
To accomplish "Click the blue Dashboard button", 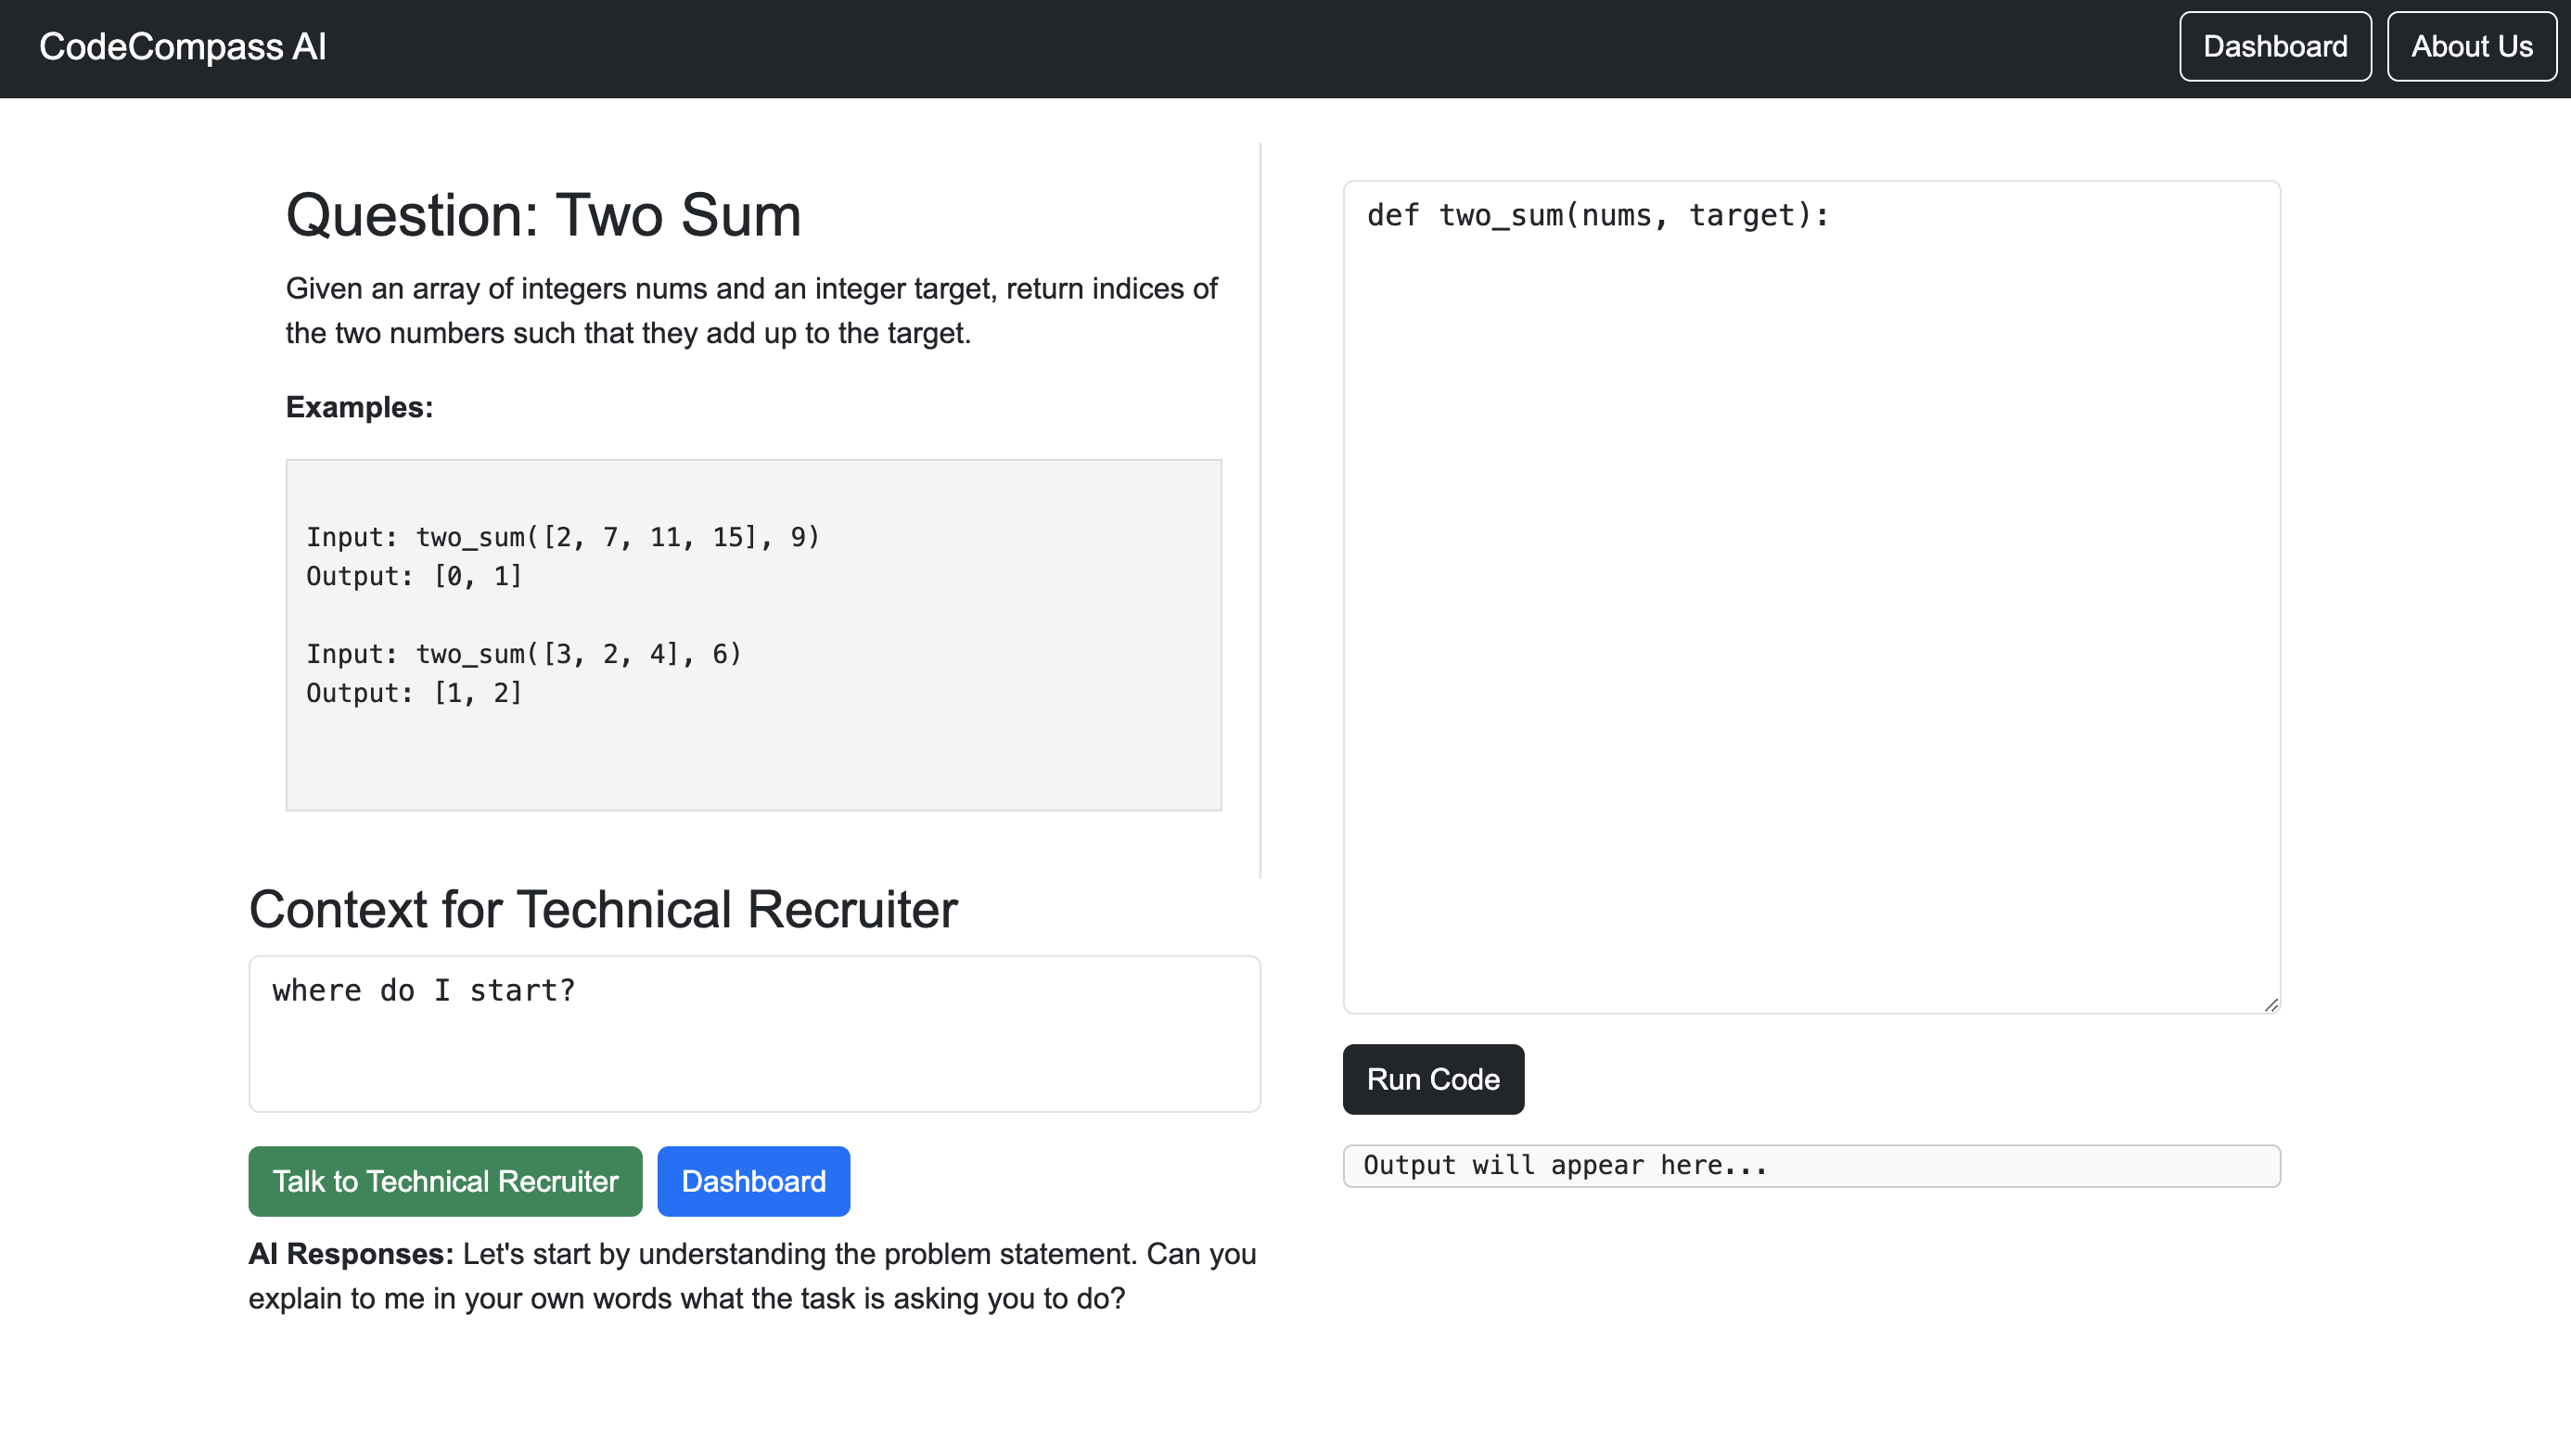I will tap(753, 1181).
